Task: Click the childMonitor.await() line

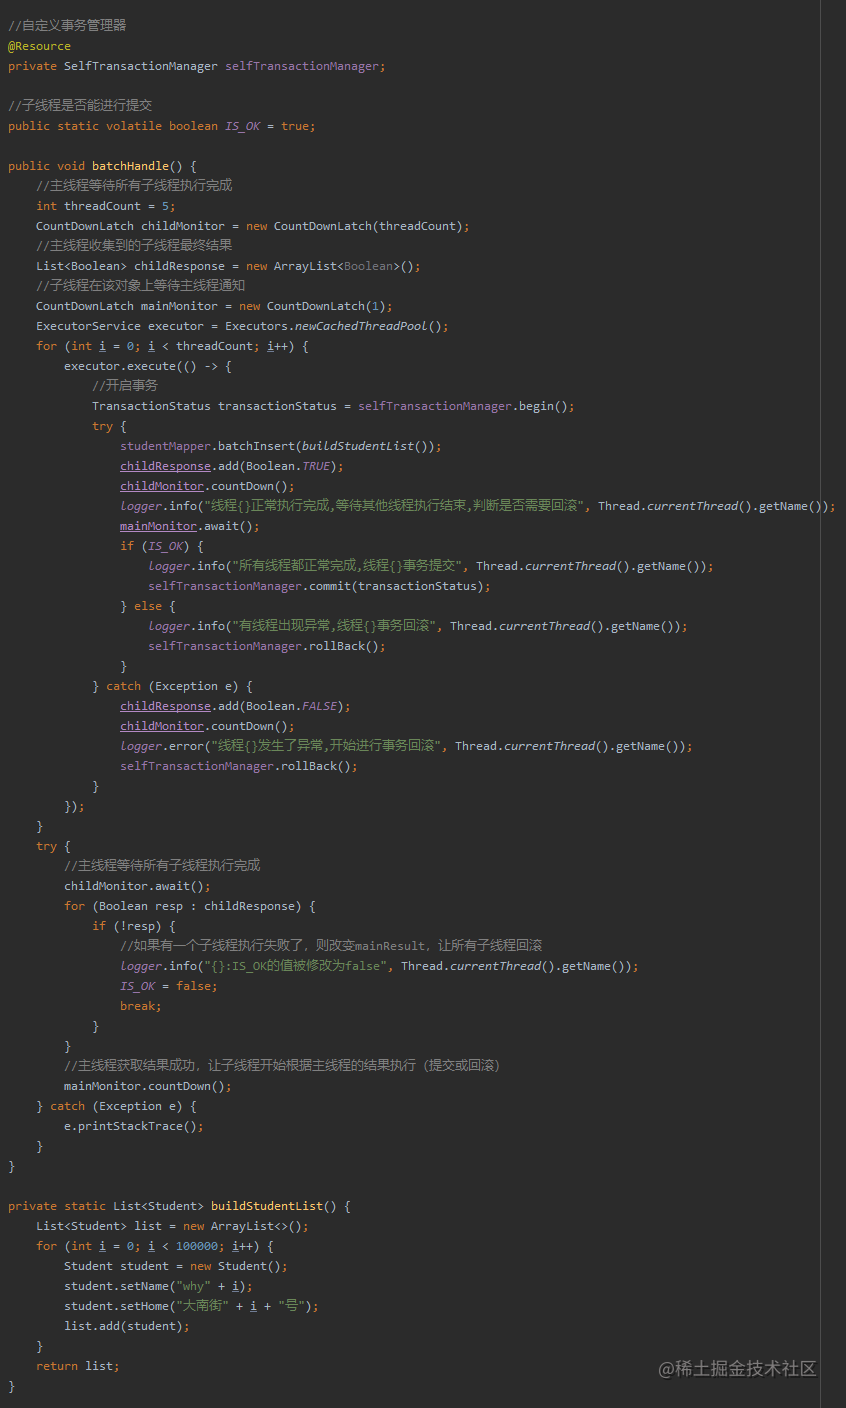Action: point(138,886)
